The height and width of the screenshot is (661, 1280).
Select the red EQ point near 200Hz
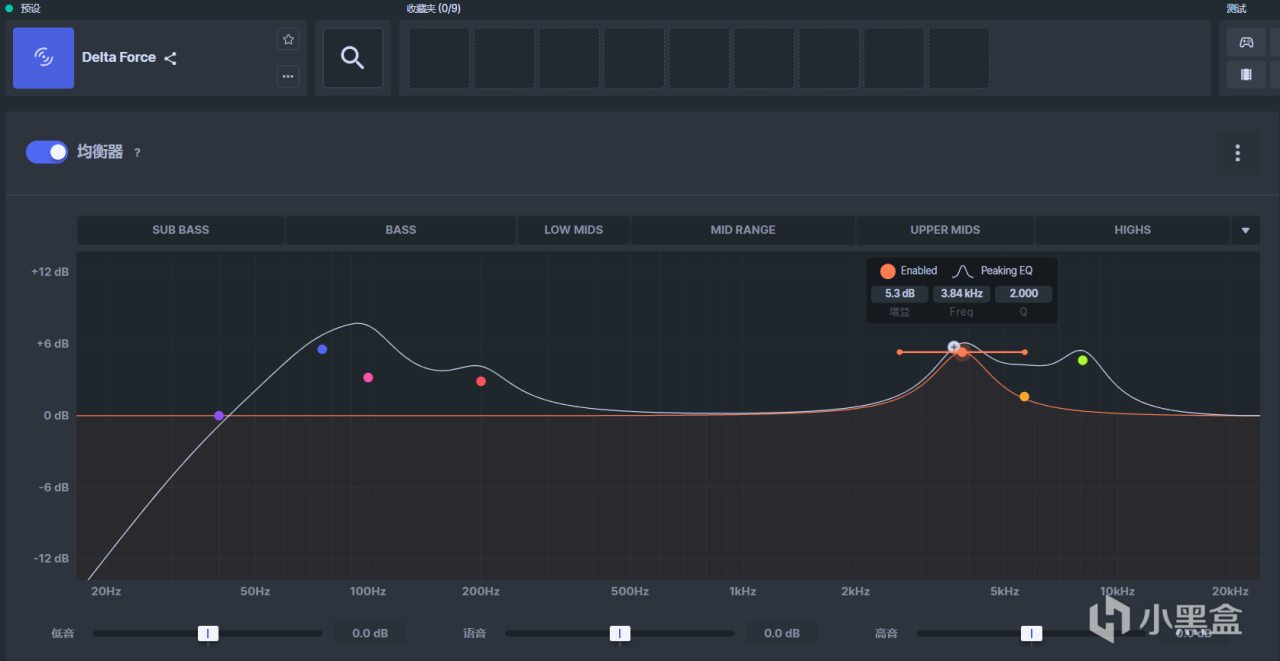481,381
